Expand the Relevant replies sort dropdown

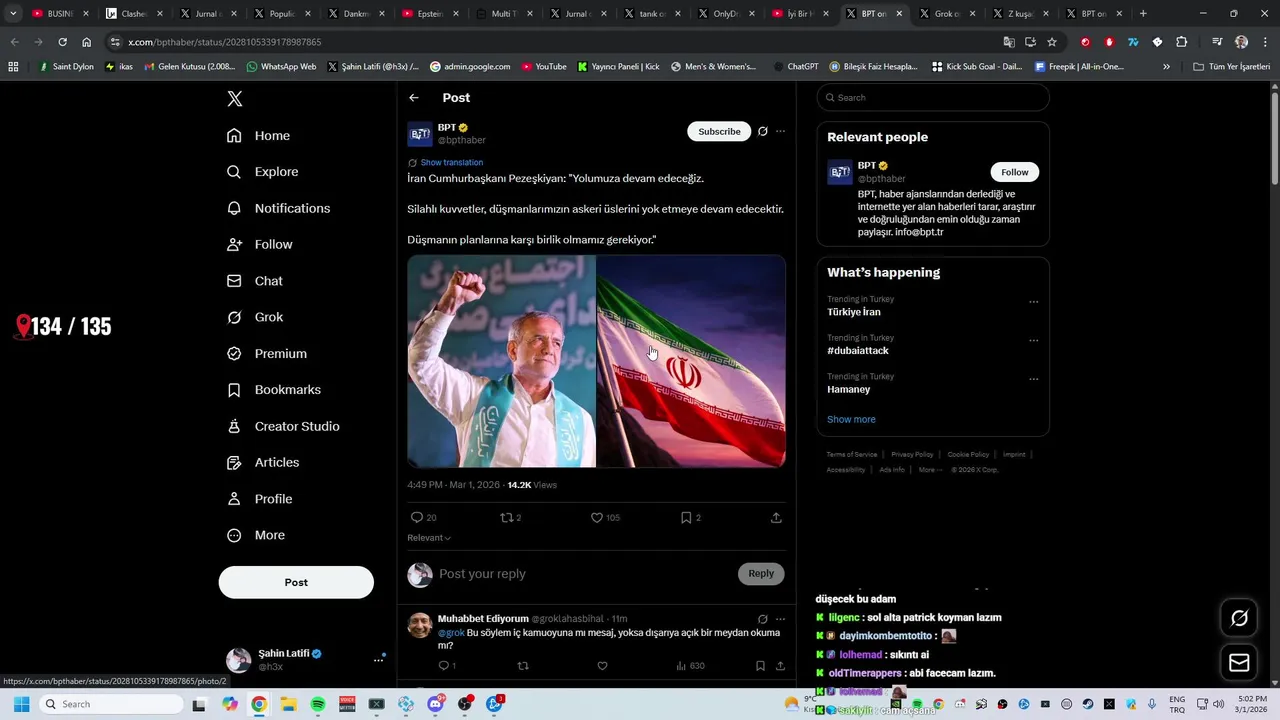coord(429,538)
